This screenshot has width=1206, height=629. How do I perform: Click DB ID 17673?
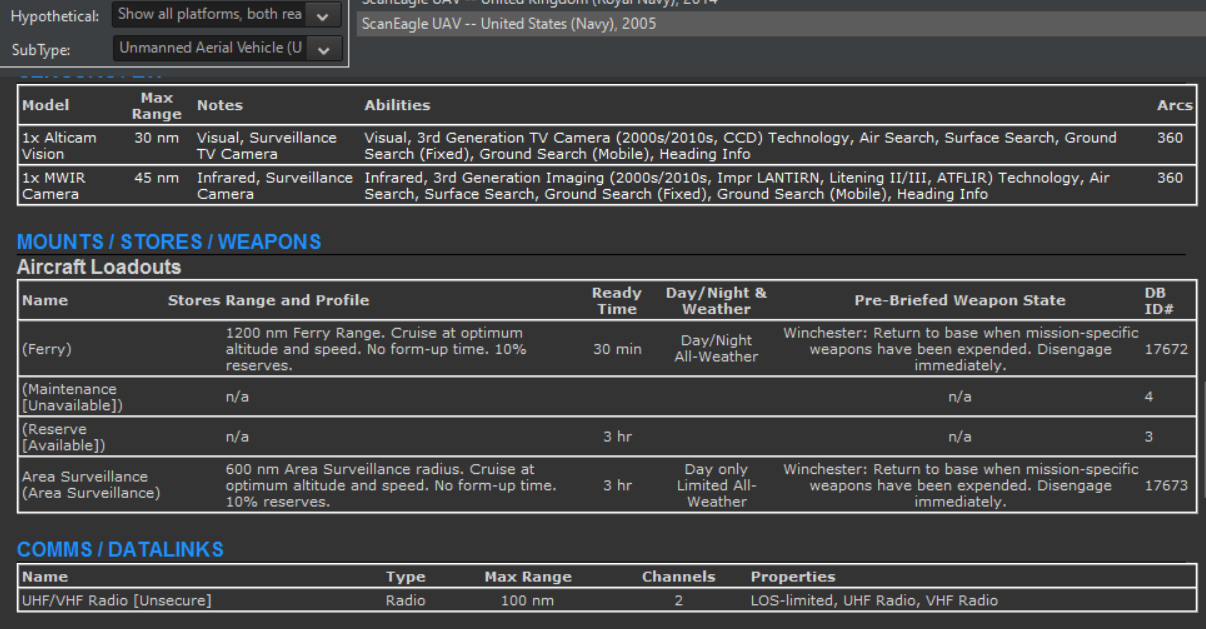click(1166, 485)
